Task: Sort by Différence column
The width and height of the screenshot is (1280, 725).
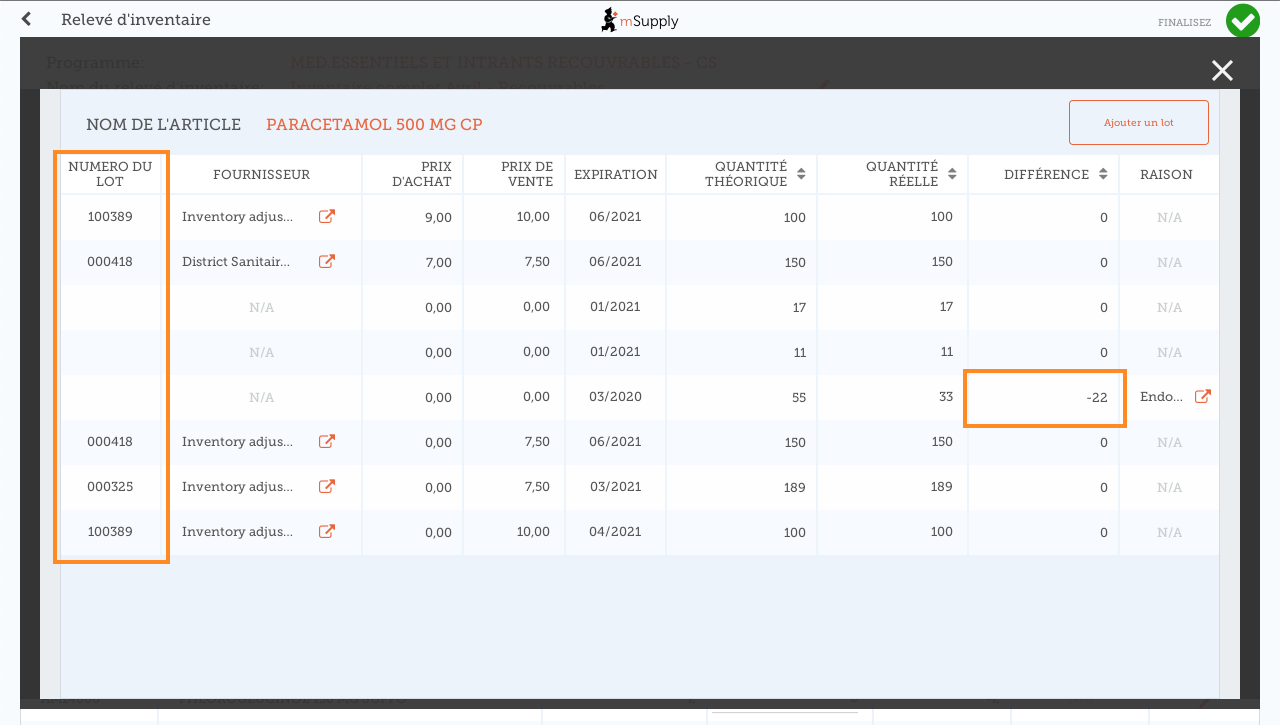Action: tap(1103, 174)
